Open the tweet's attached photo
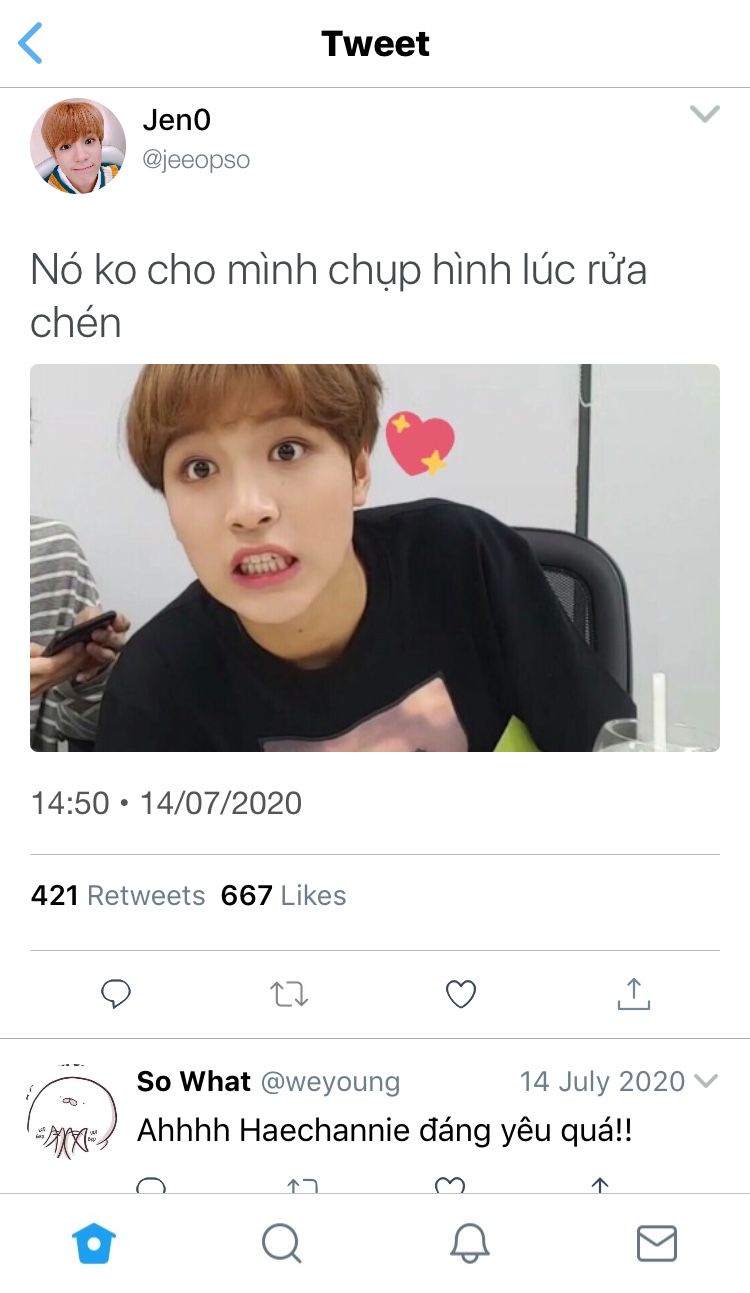This screenshot has height=1293, width=750. (375, 557)
